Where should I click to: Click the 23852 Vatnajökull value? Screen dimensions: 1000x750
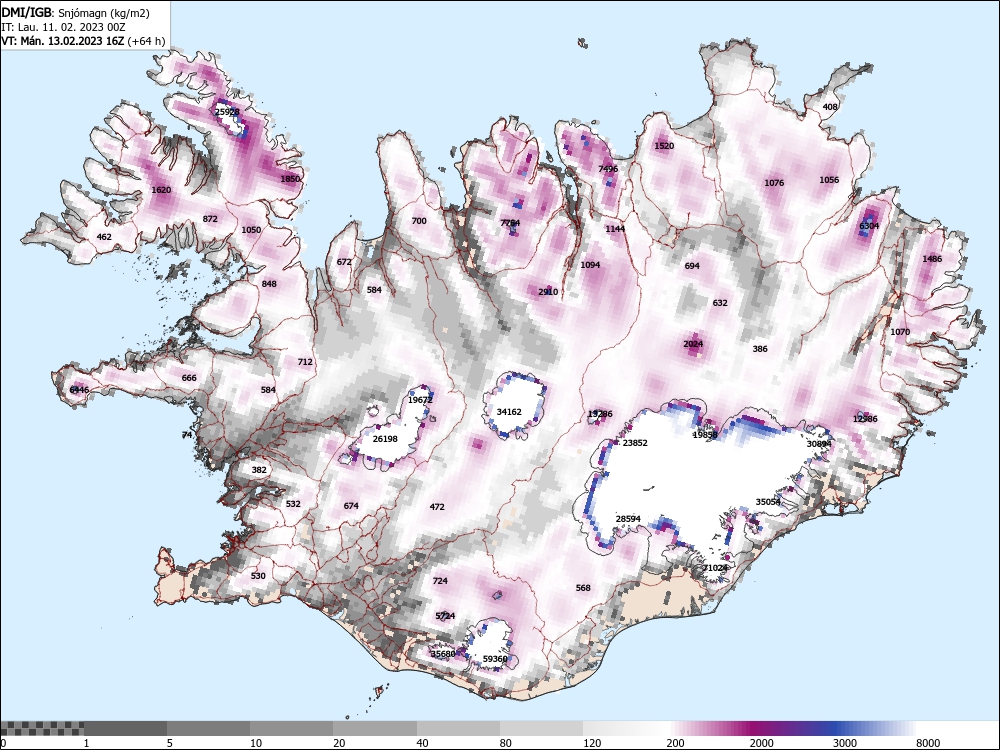point(635,443)
